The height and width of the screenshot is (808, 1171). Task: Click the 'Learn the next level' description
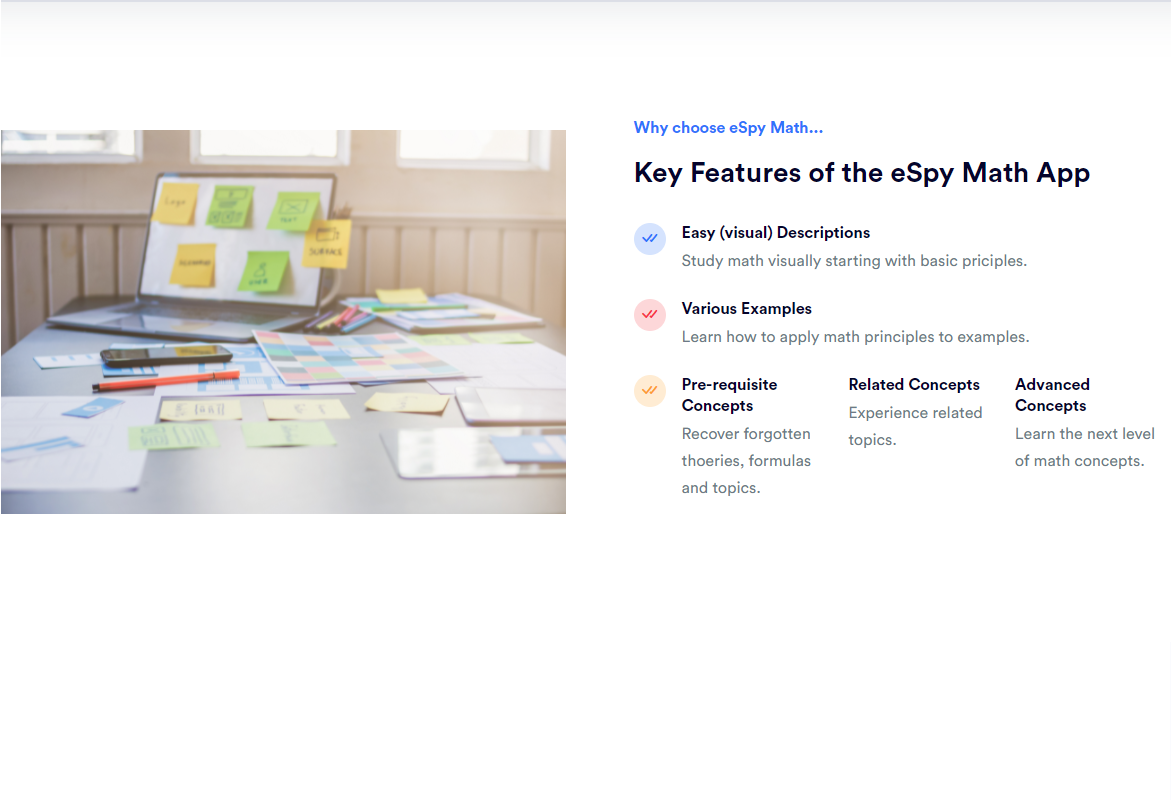point(1084,447)
